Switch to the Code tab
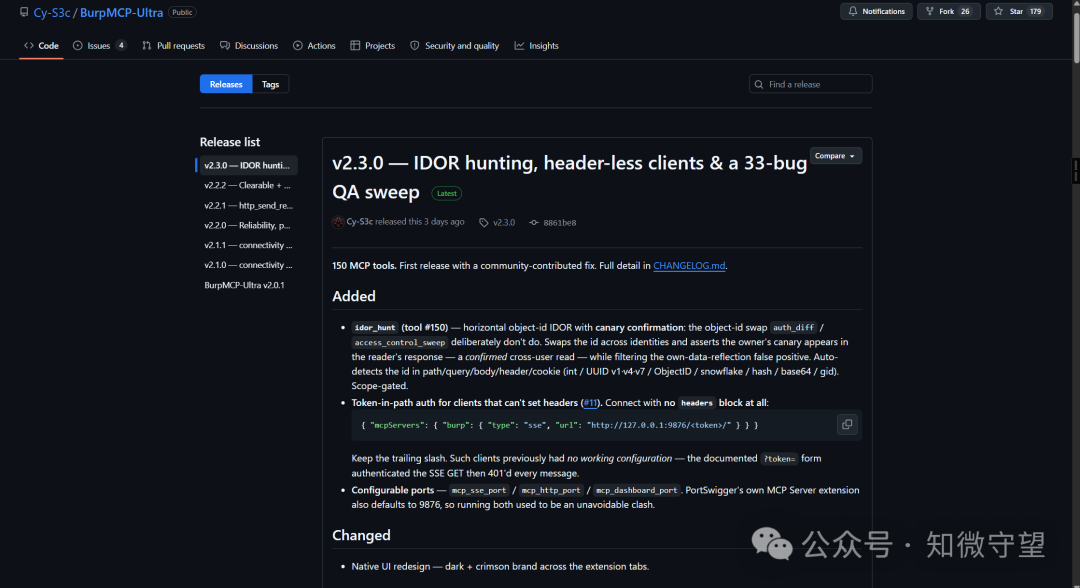This screenshot has height=588, width=1080. (41, 45)
